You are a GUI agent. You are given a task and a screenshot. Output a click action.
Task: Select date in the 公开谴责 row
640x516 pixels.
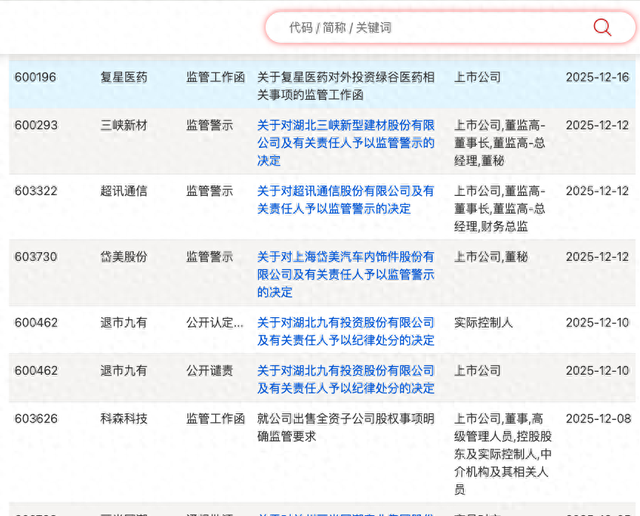tap(597, 371)
